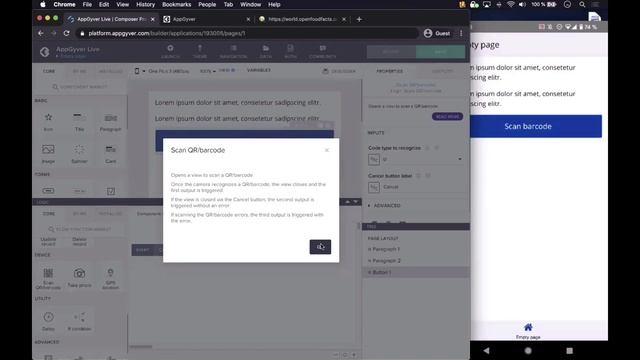Switch to Variables view
The image size is (640, 360).
click(259, 70)
